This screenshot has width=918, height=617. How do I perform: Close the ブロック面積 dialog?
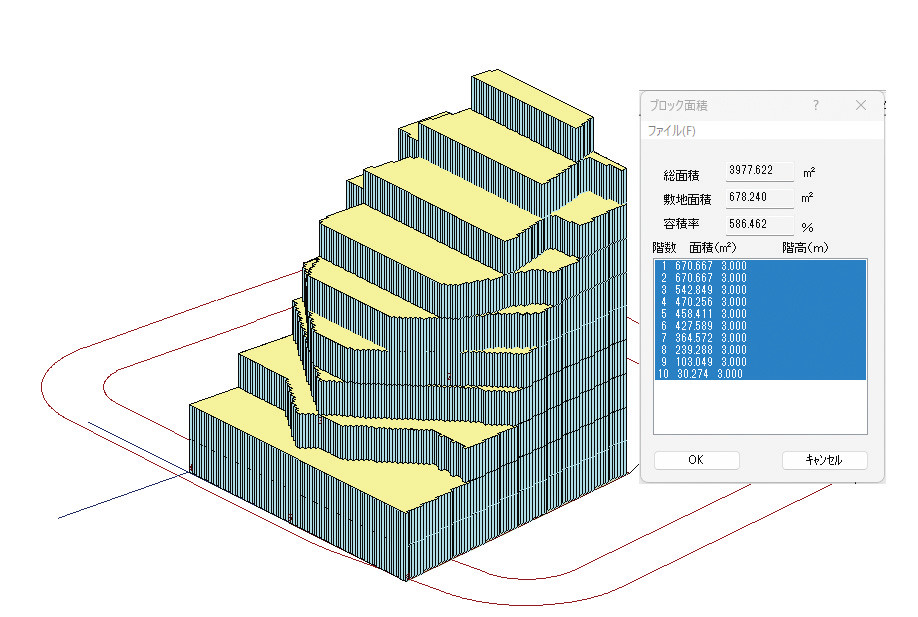[x=861, y=105]
